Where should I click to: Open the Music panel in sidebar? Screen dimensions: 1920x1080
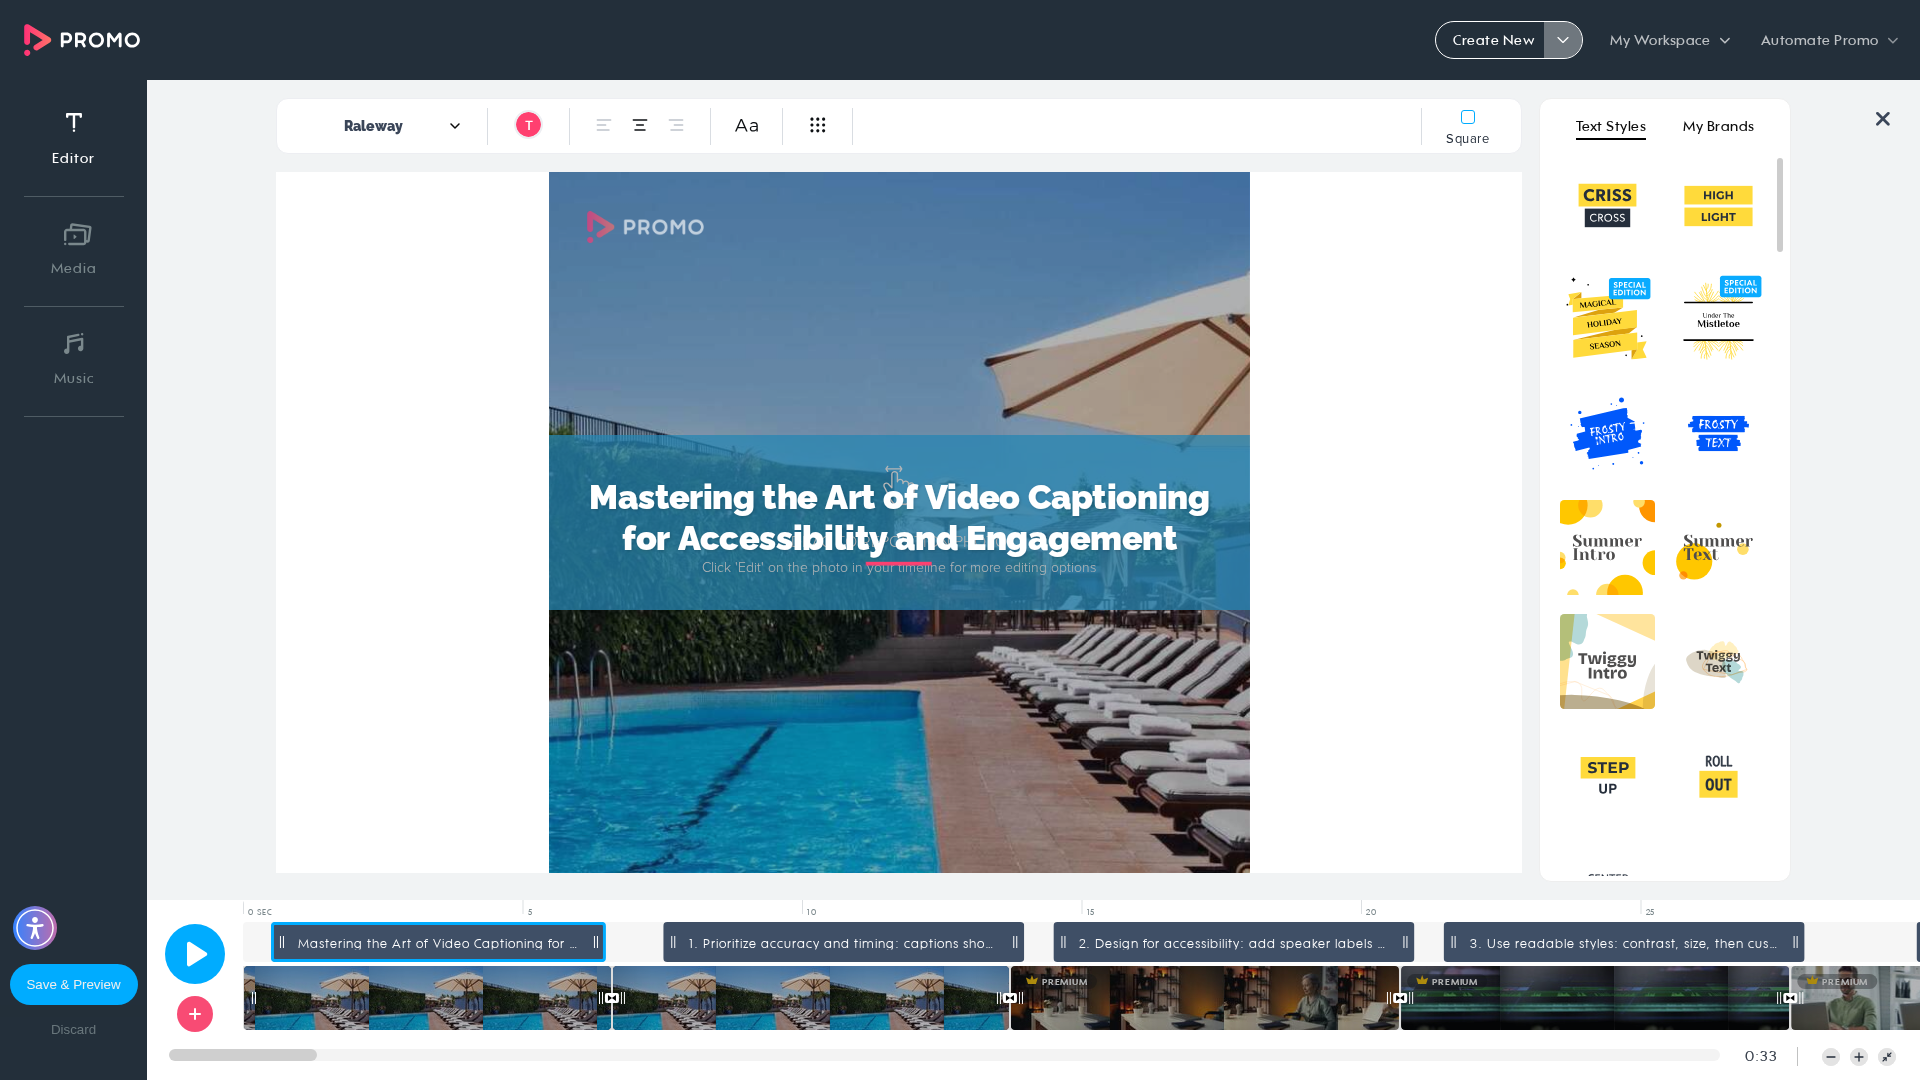pos(74,360)
